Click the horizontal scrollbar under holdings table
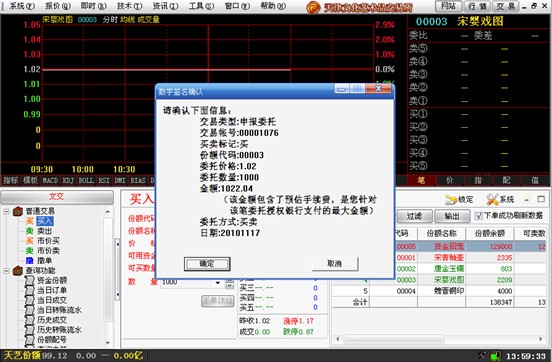Image resolution: width=552 pixels, height=362 pixels. coord(439,339)
